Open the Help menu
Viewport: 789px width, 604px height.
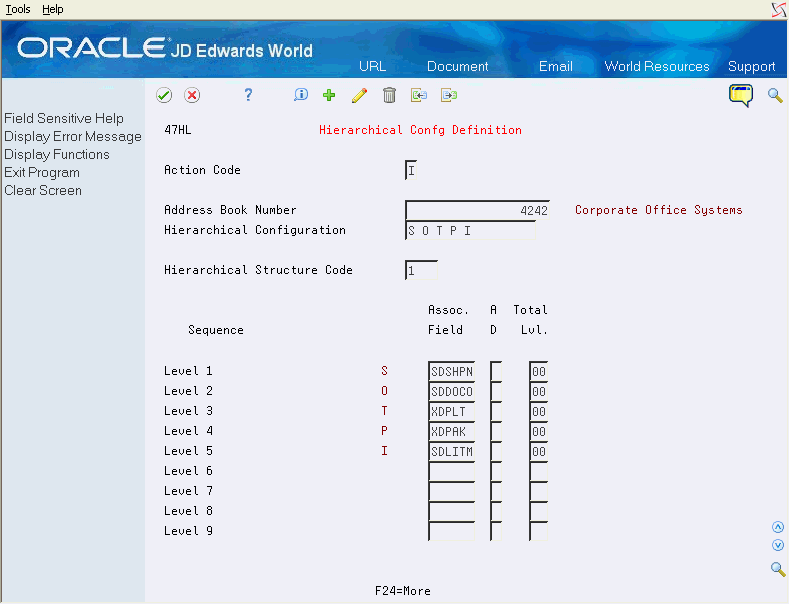click(x=53, y=9)
